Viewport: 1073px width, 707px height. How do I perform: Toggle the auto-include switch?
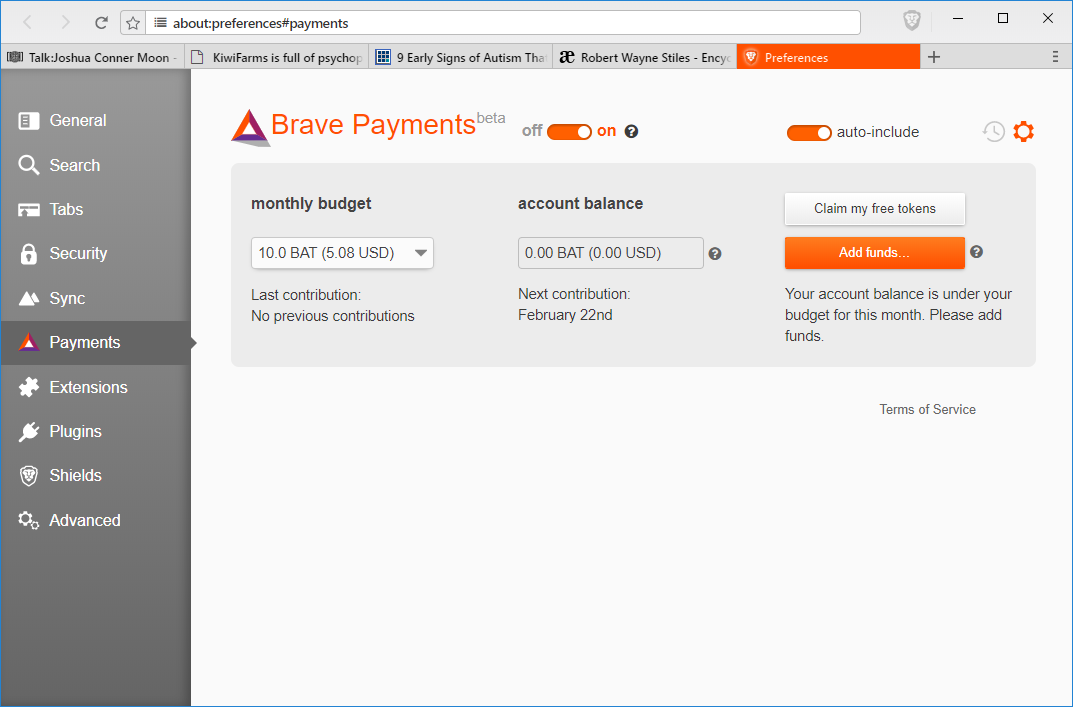click(x=809, y=132)
